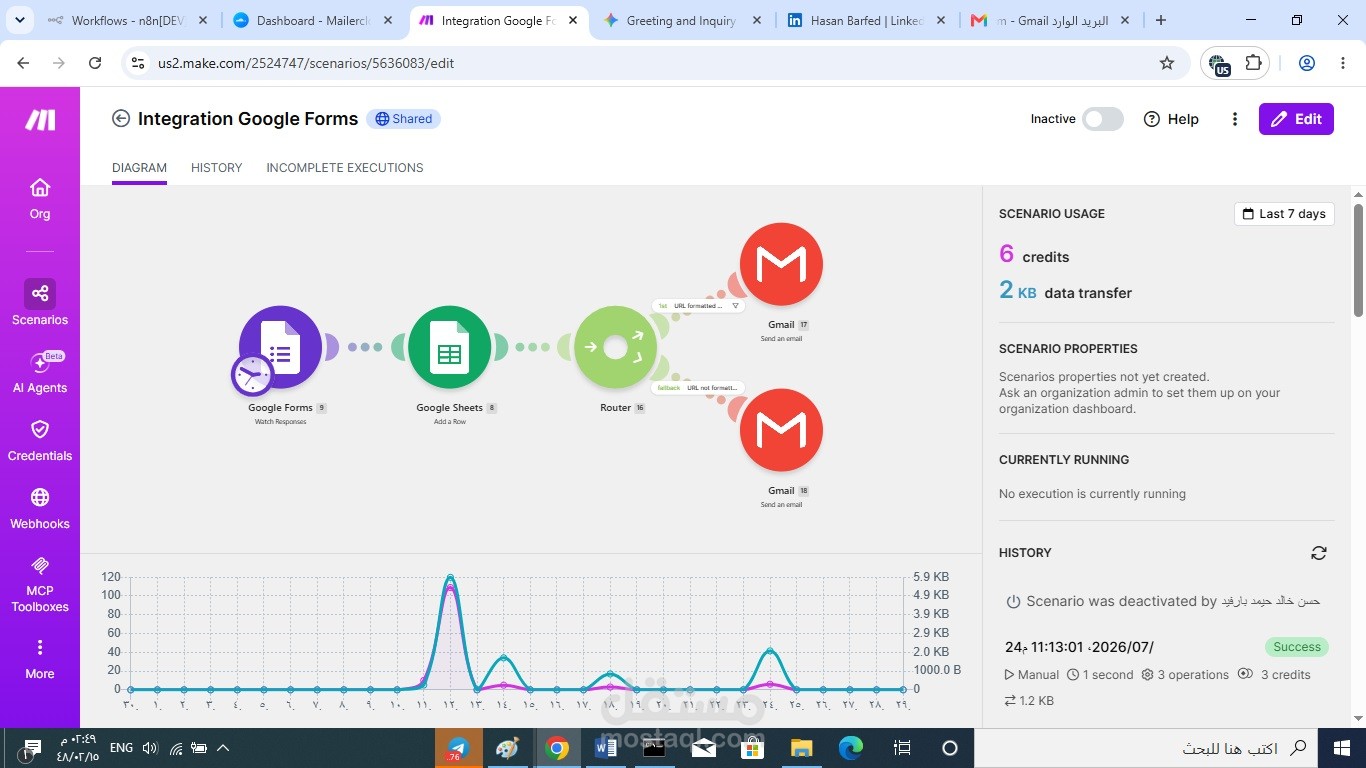Switch to the DIAGRAM tab
This screenshot has height=768, width=1366.
tap(139, 168)
